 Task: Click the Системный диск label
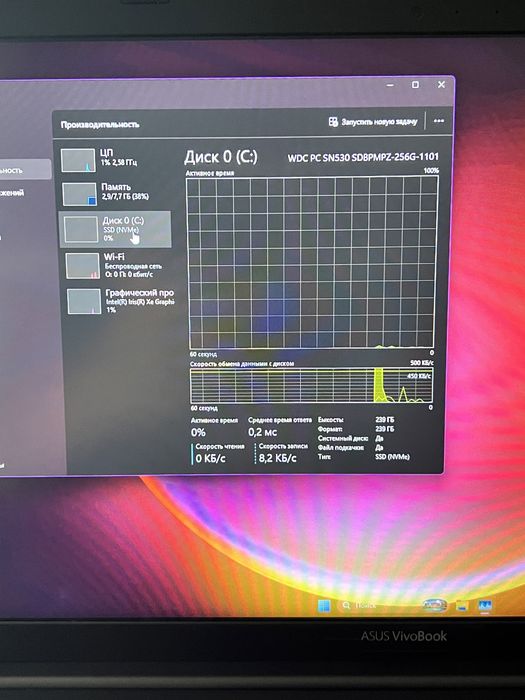tap(343, 438)
